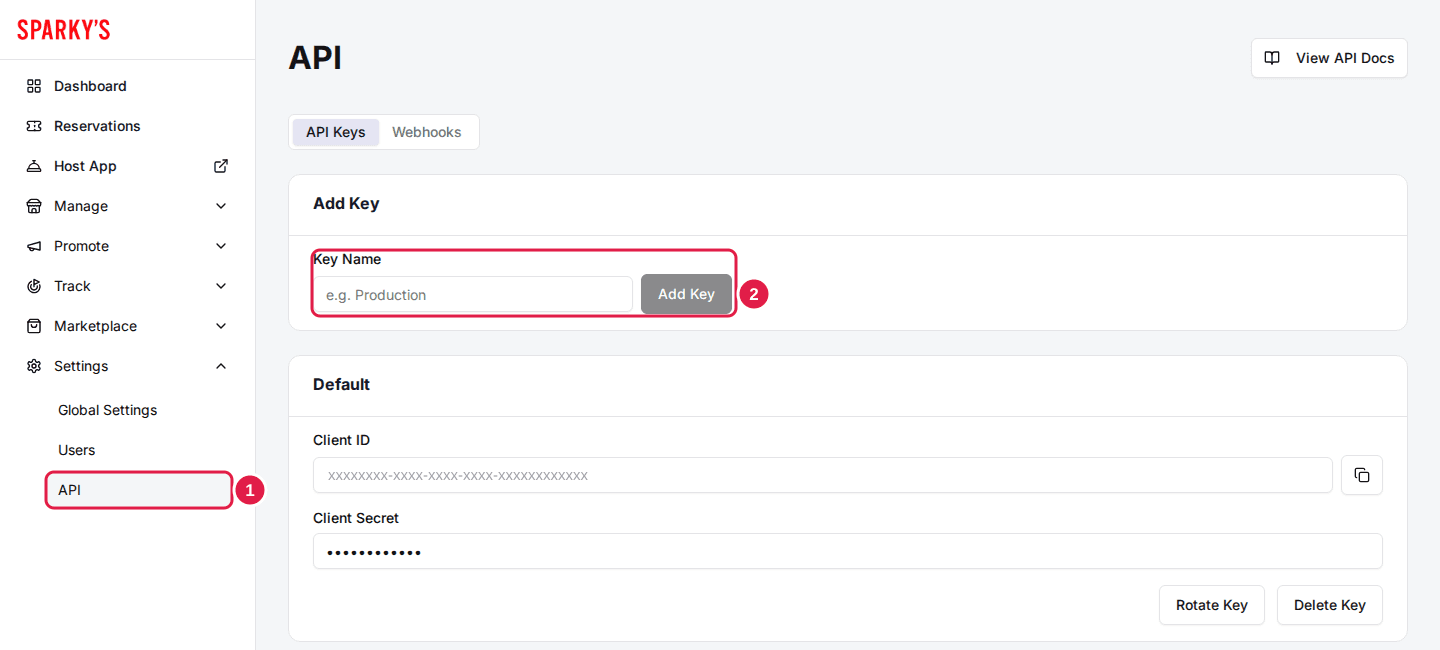
Task: Click the Marketplace bag icon
Action: coord(34,326)
